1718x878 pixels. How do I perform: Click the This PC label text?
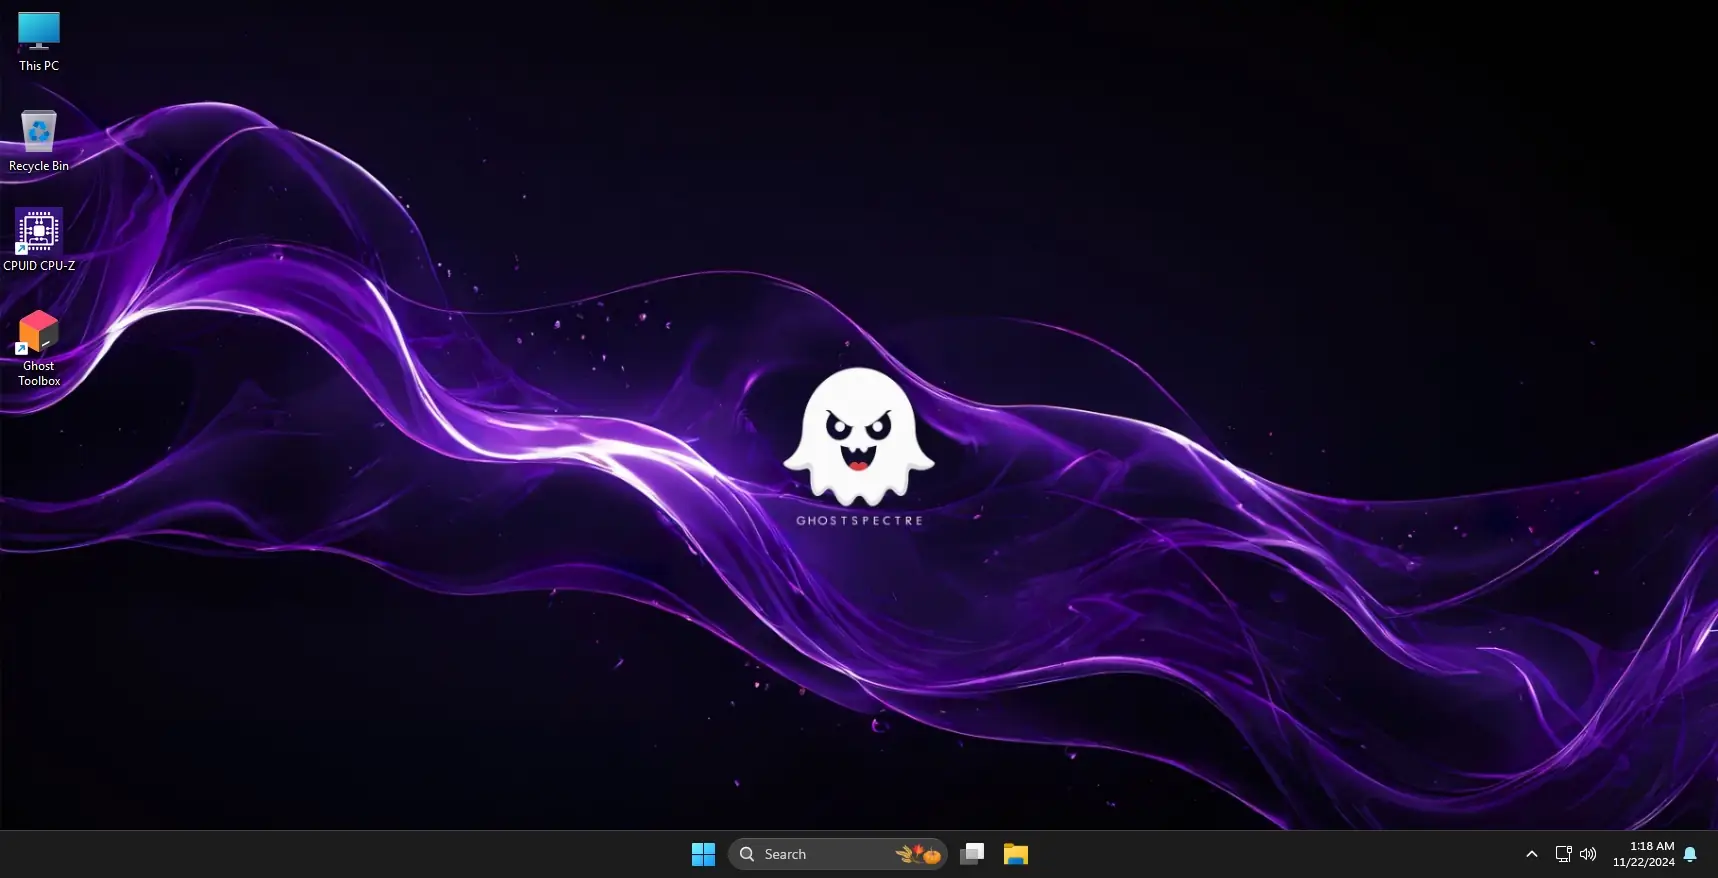(39, 66)
